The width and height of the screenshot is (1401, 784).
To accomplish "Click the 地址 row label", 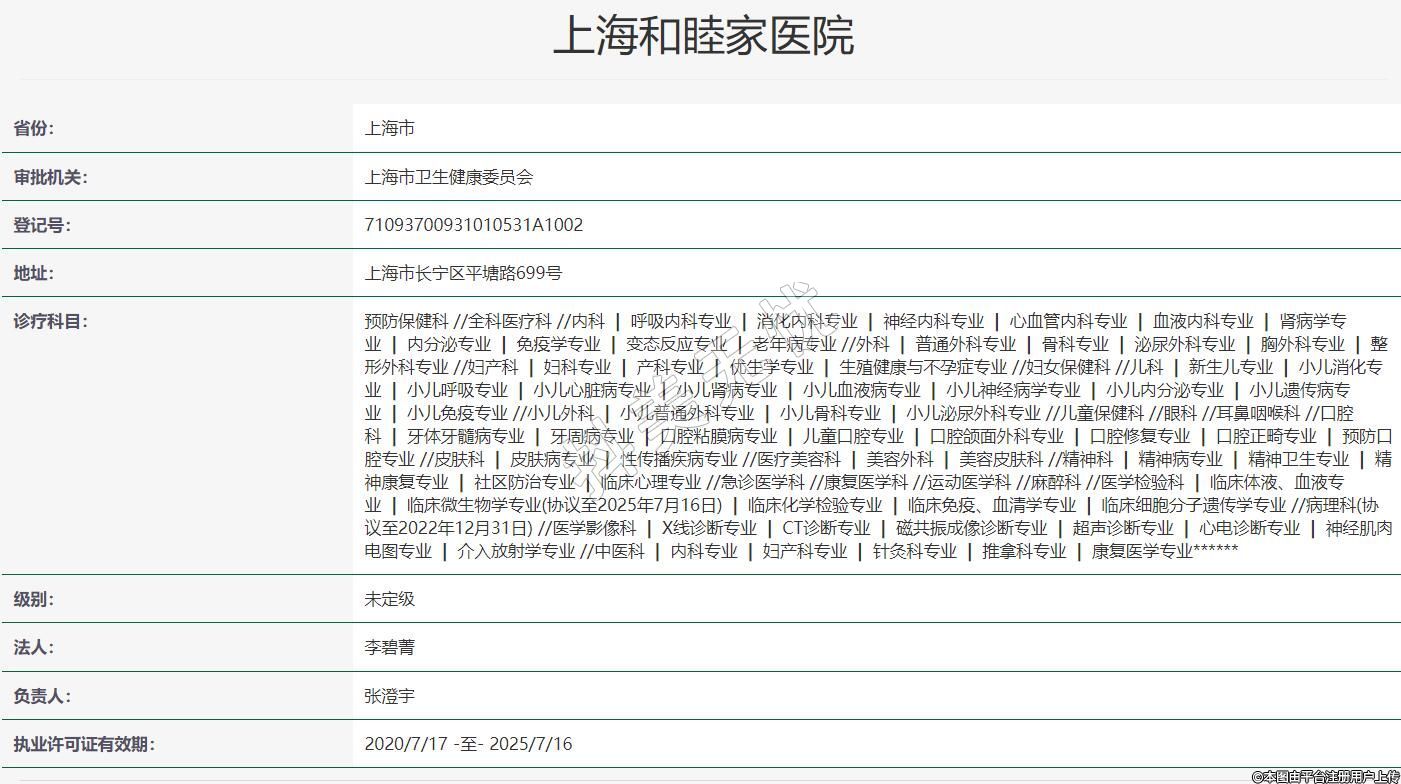I will (34, 273).
